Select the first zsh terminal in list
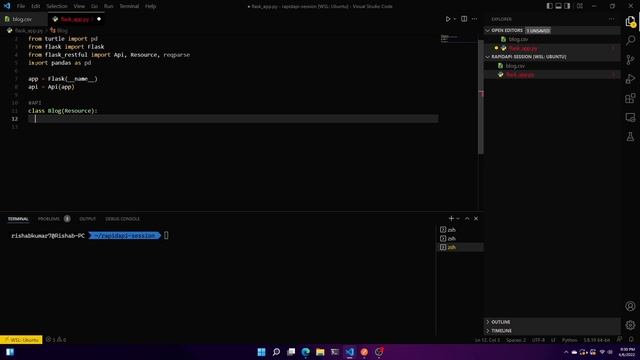This screenshot has height=360, width=640. pos(460,230)
